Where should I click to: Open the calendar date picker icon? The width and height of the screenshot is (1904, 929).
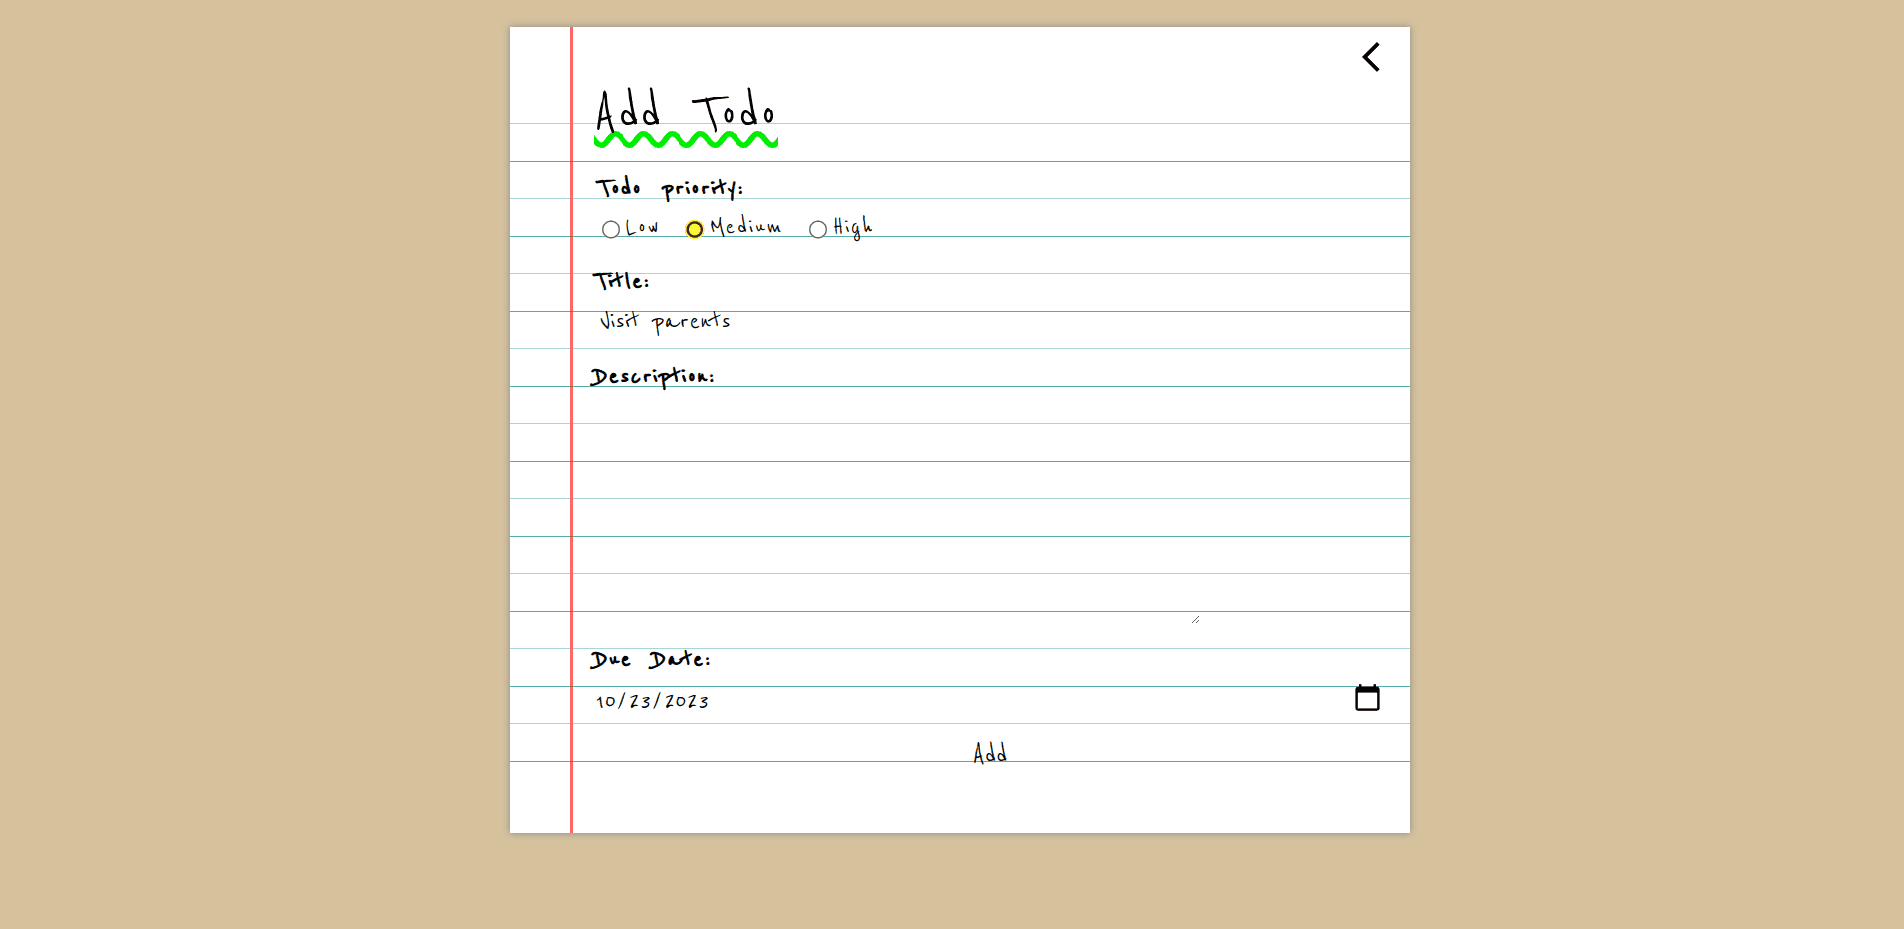coord(1367,698)
